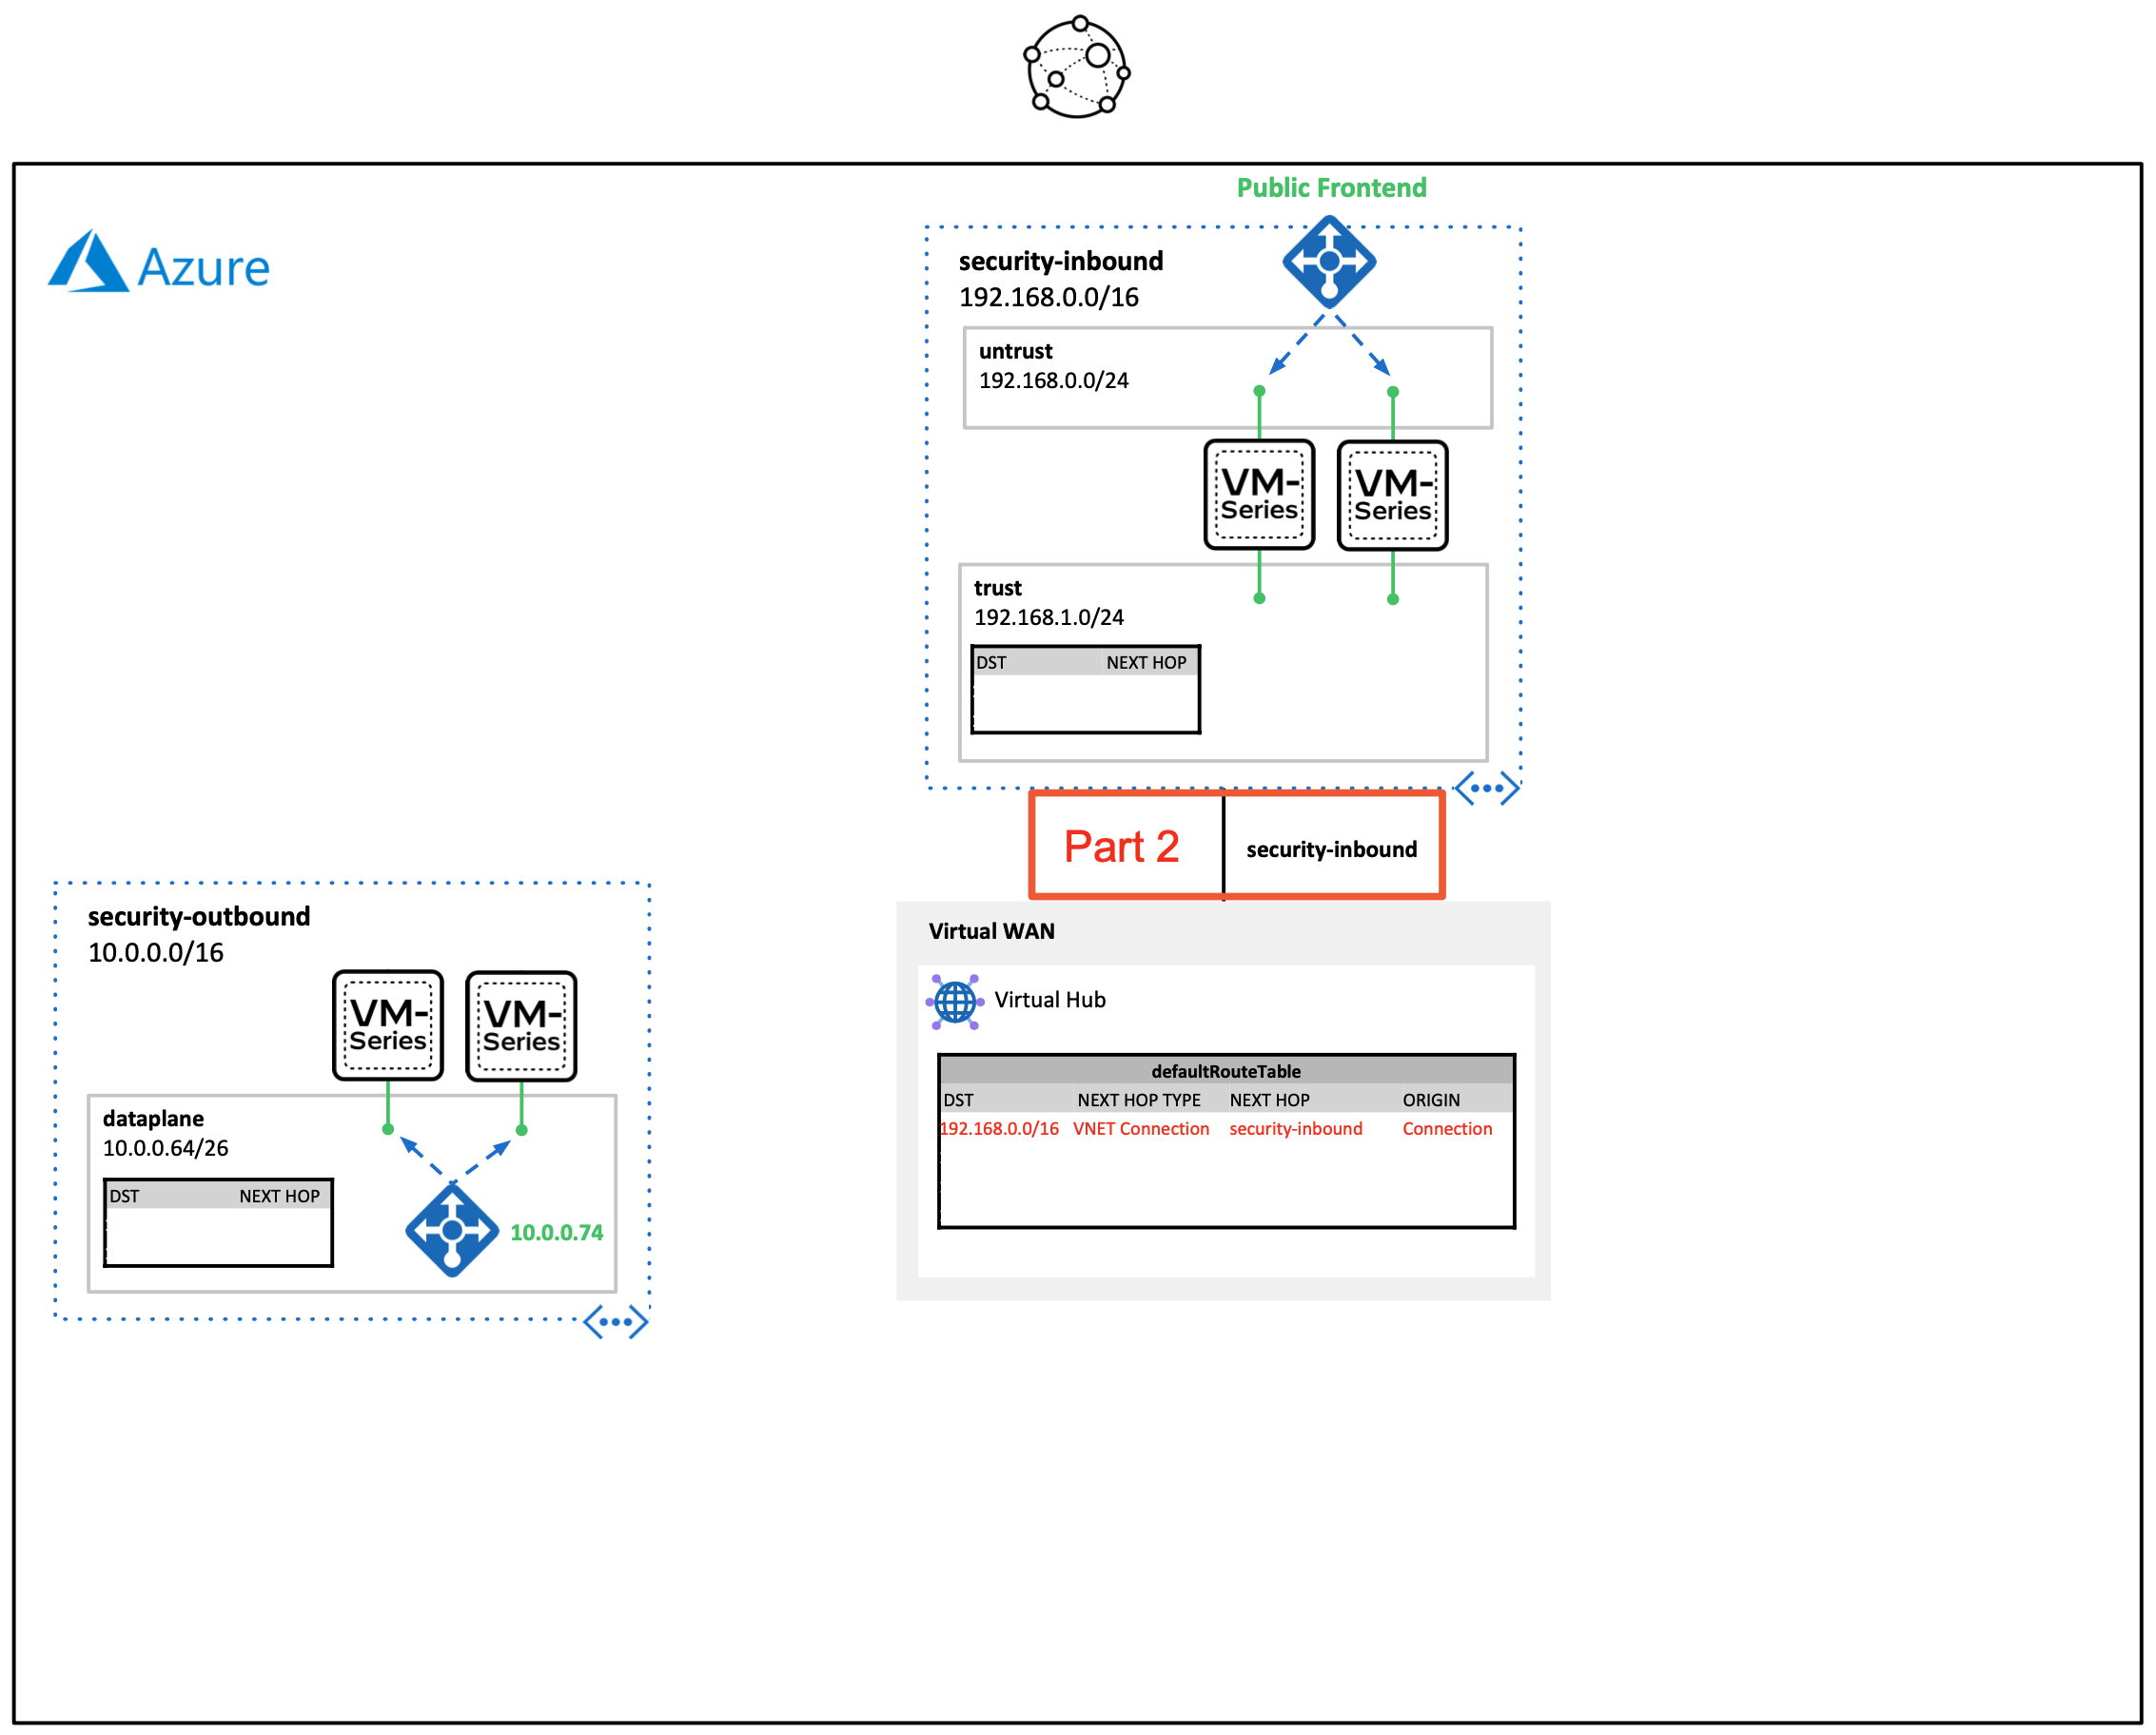Click the Virtual Hub globe icon
The width and height of the screenshot is (2156, 1735).
955,1001
